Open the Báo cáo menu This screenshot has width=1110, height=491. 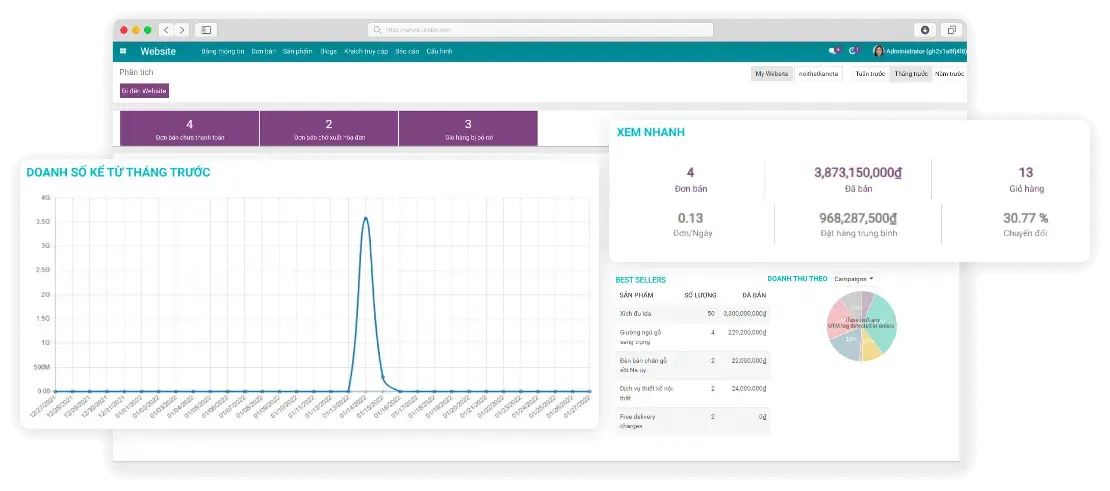[x=407, y=51]
